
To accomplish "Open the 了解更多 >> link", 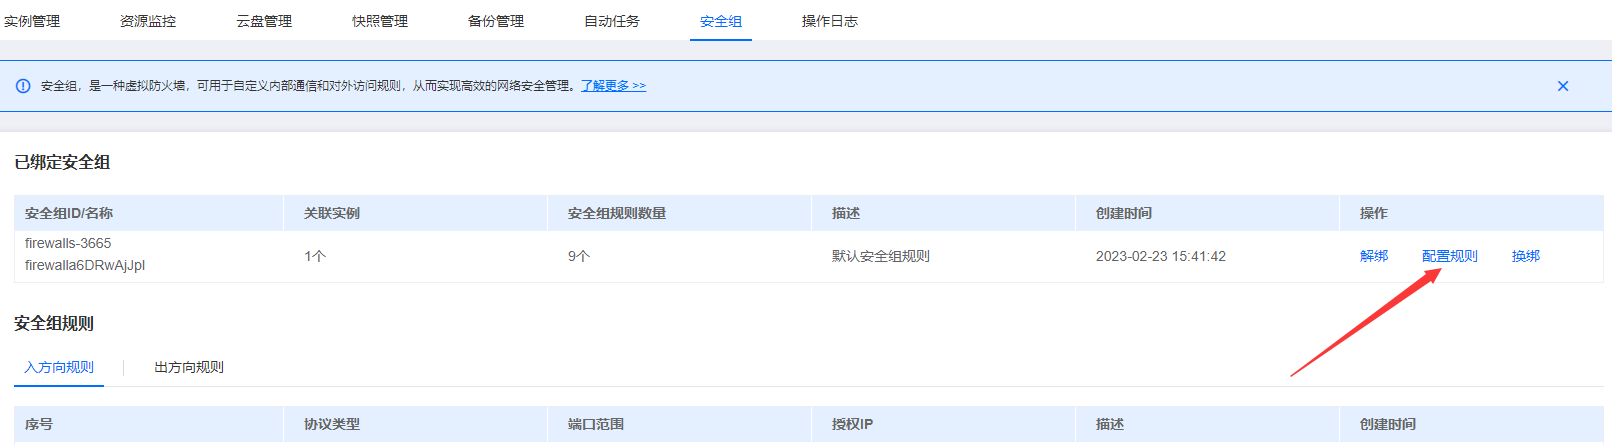I will [x=613, y=86].
